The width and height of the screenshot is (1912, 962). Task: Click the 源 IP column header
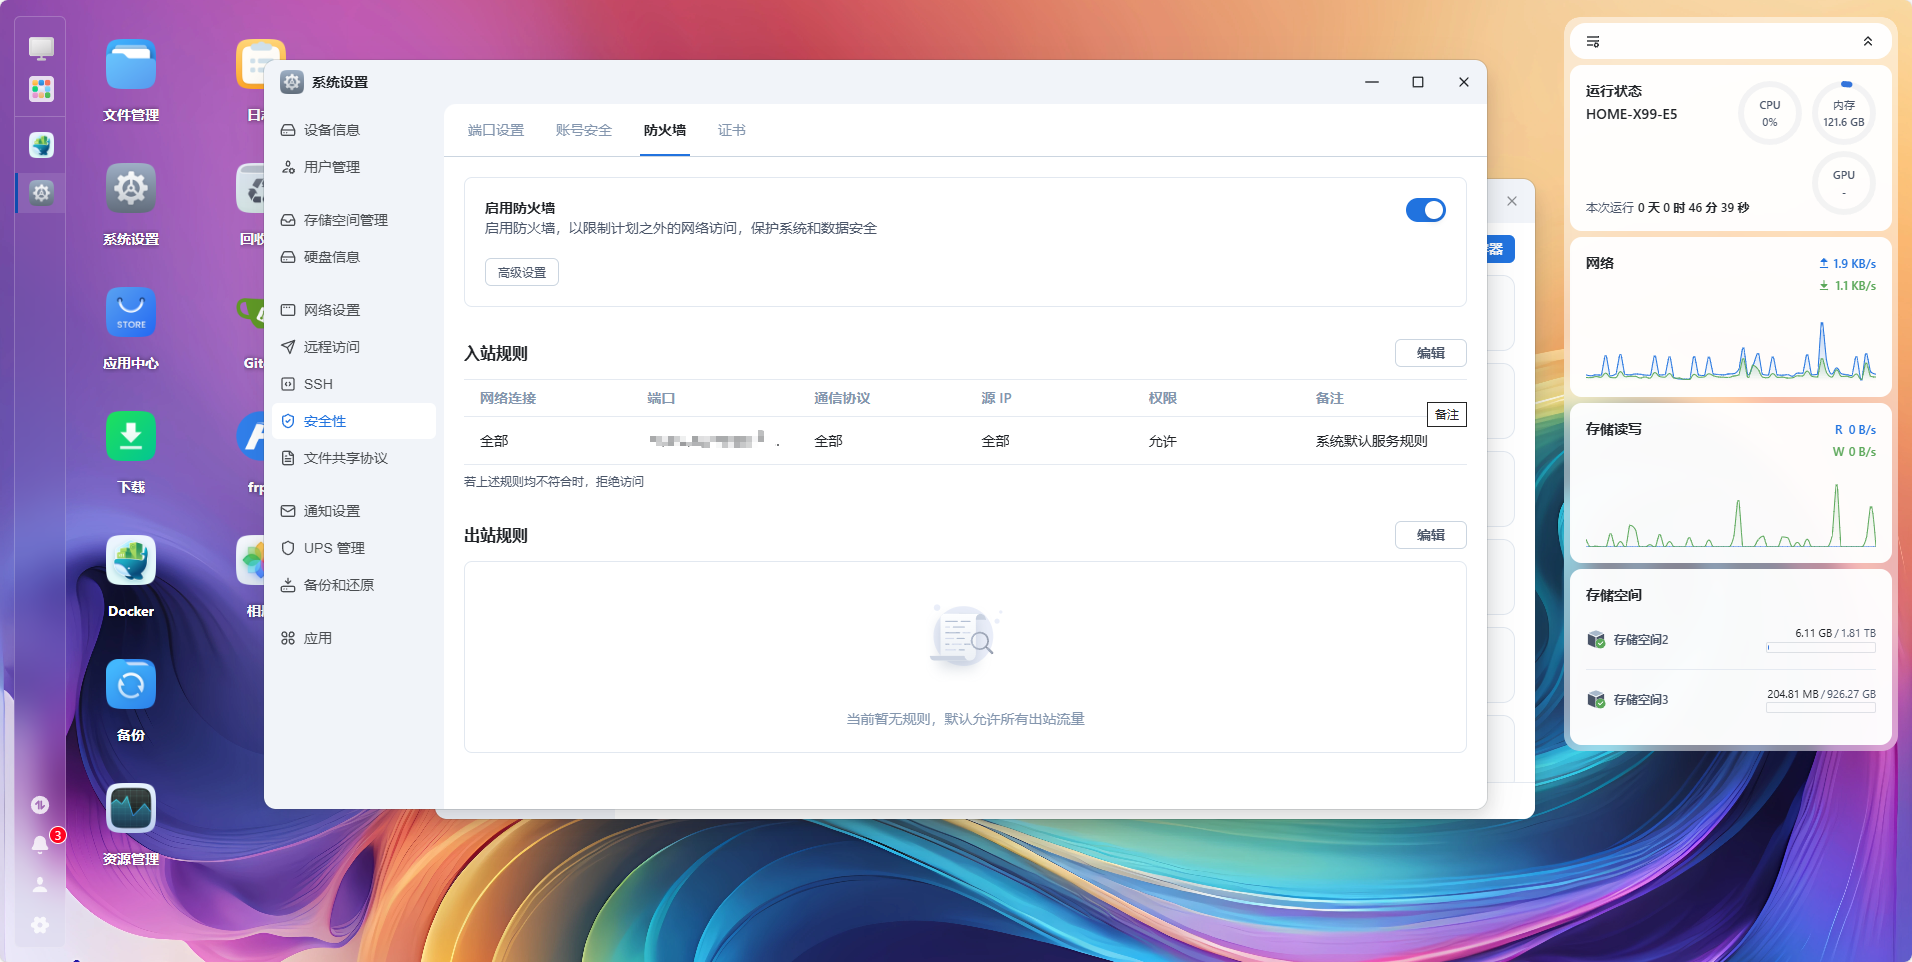pyautogui.click(x=997, y=398)
